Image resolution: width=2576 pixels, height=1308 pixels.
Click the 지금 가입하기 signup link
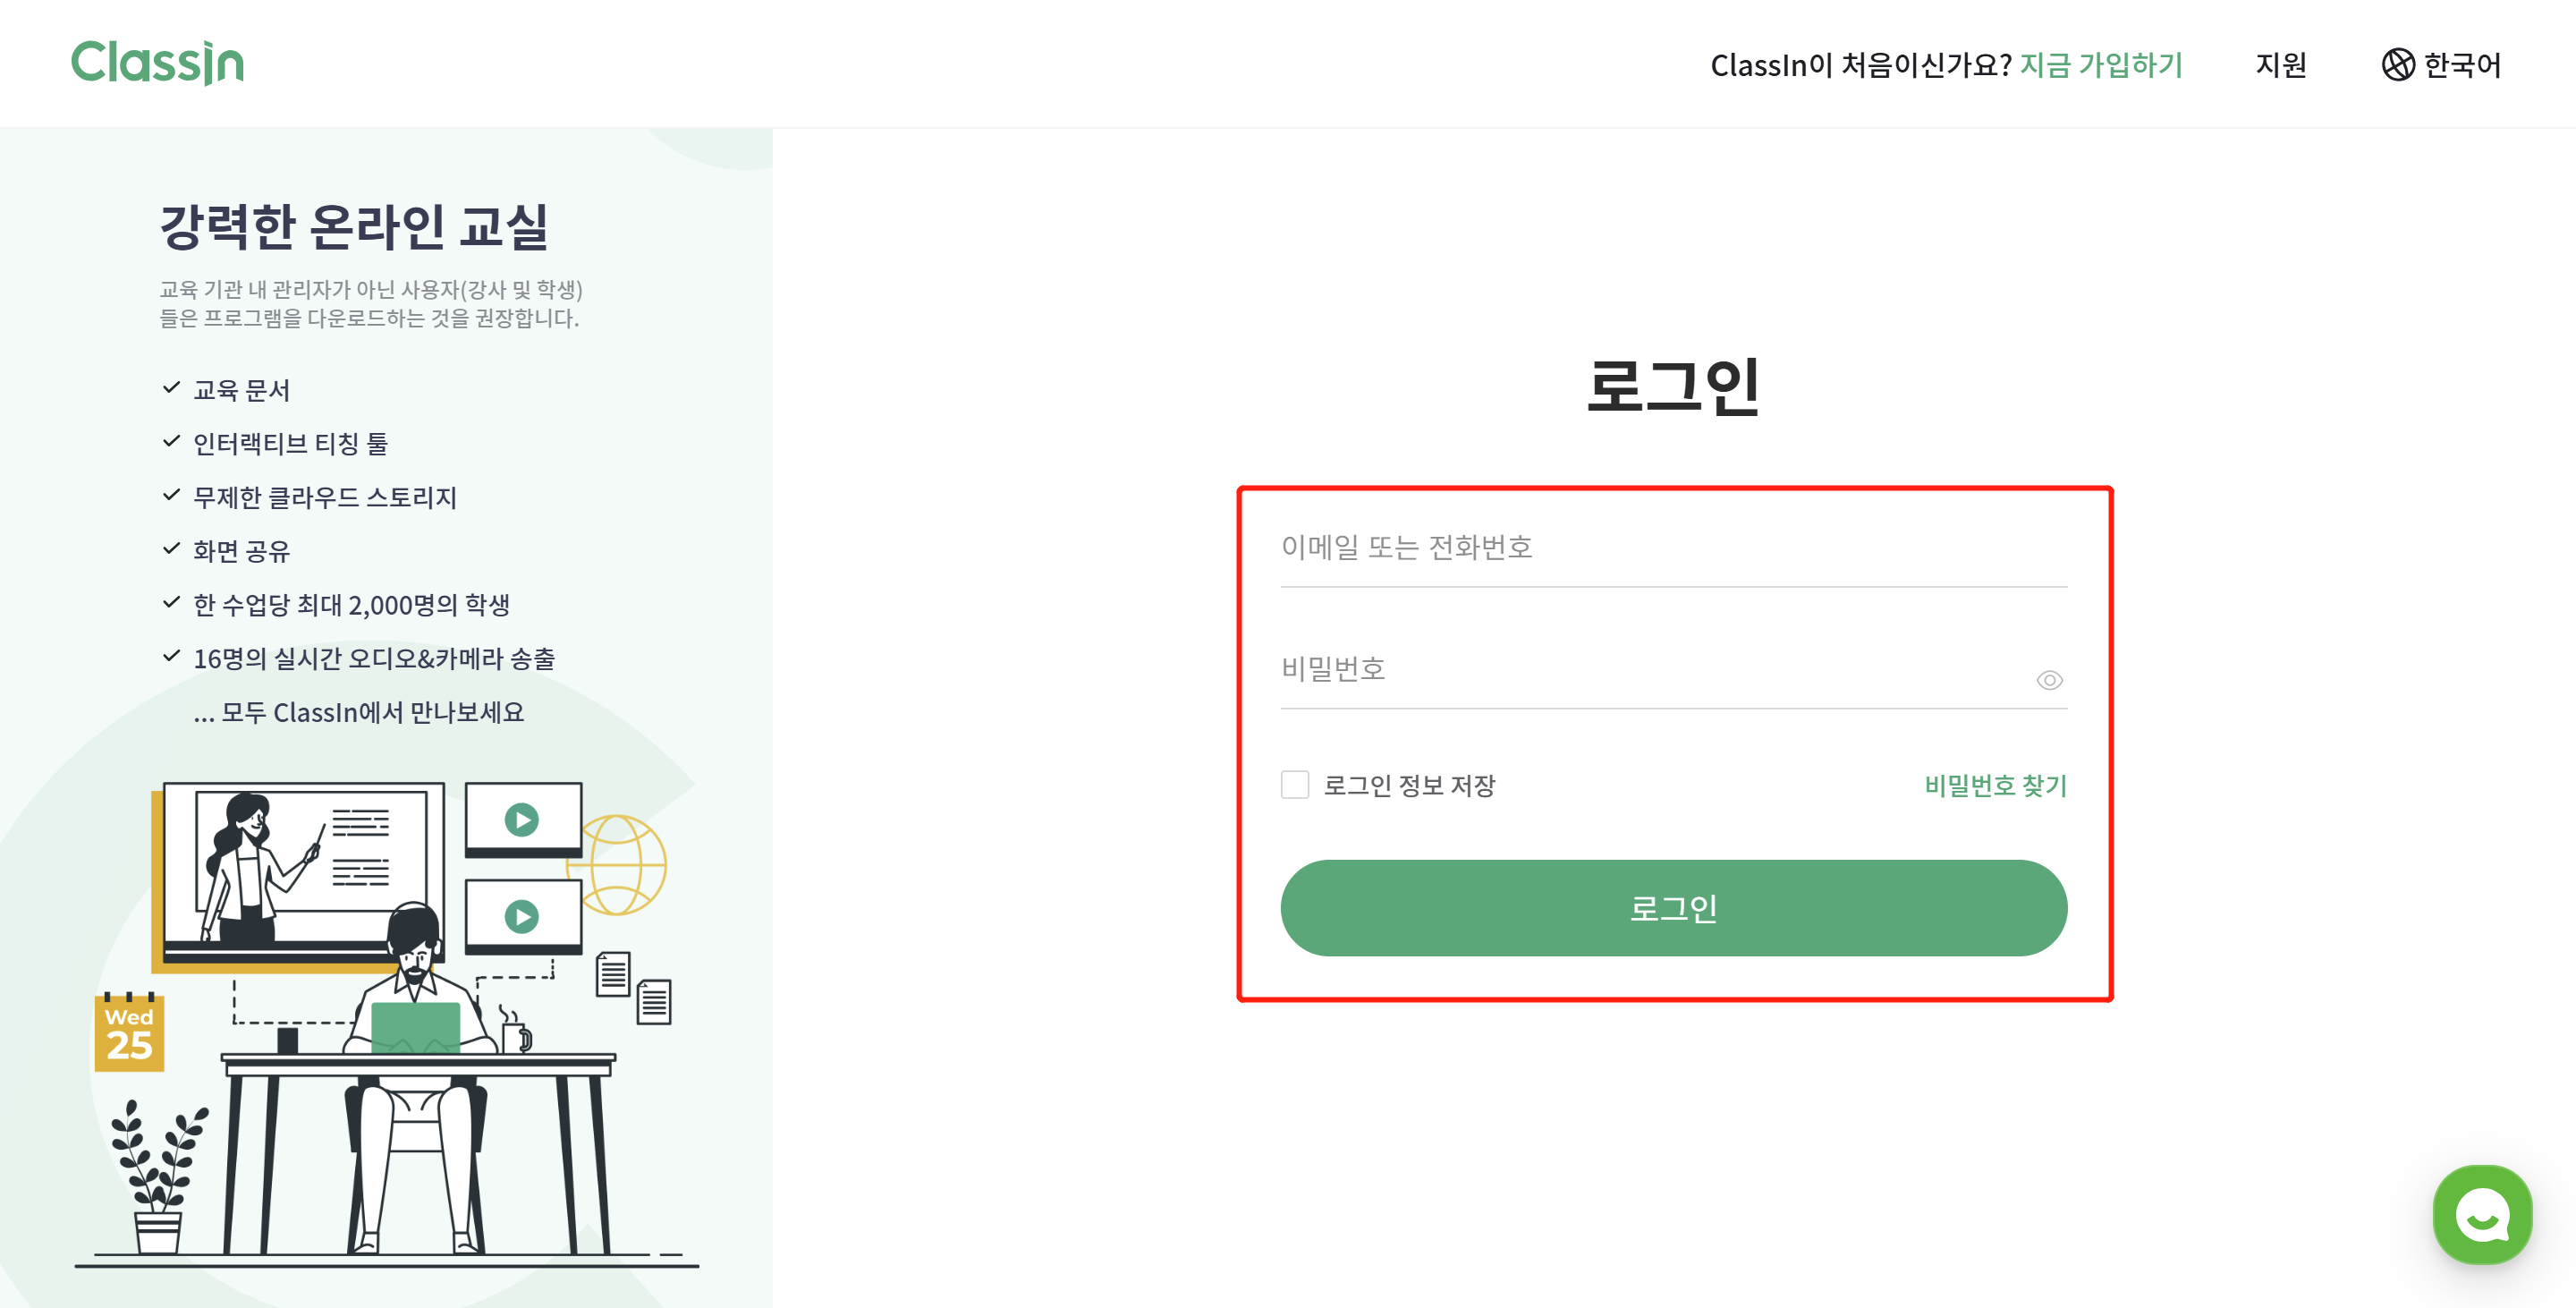(x=2101, y=65)
